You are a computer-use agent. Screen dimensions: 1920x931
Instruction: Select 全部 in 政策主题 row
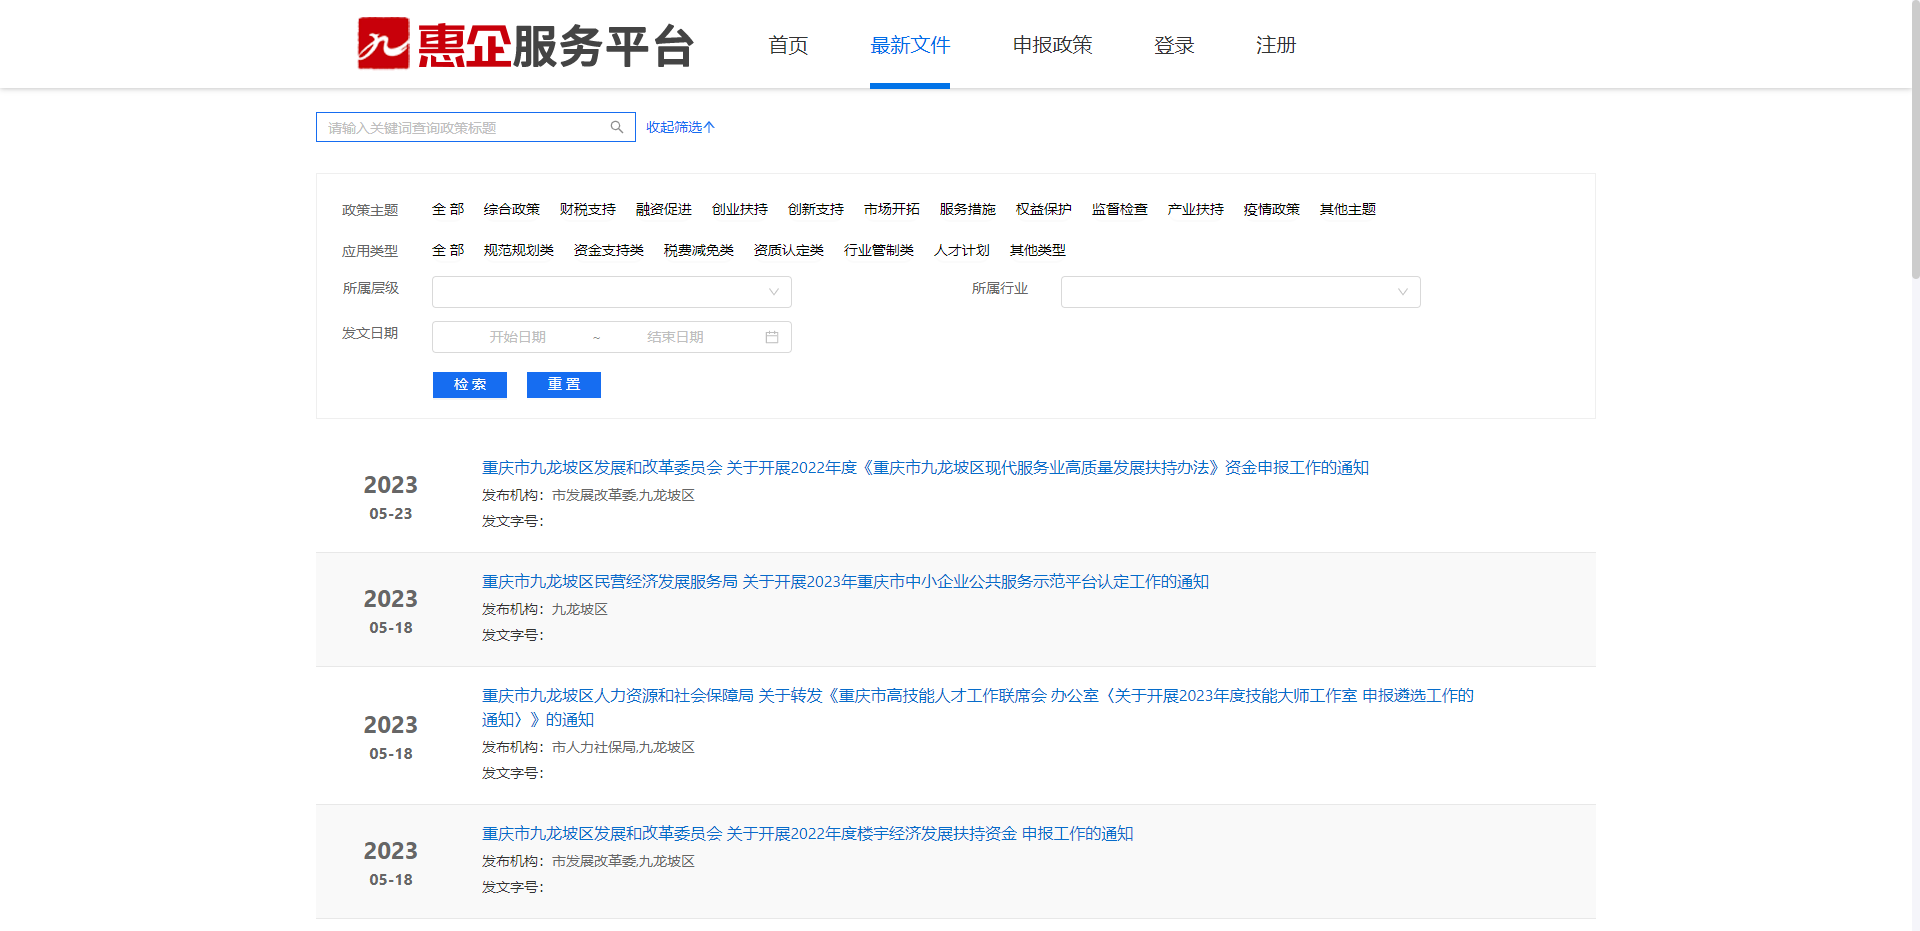(448, 209)
